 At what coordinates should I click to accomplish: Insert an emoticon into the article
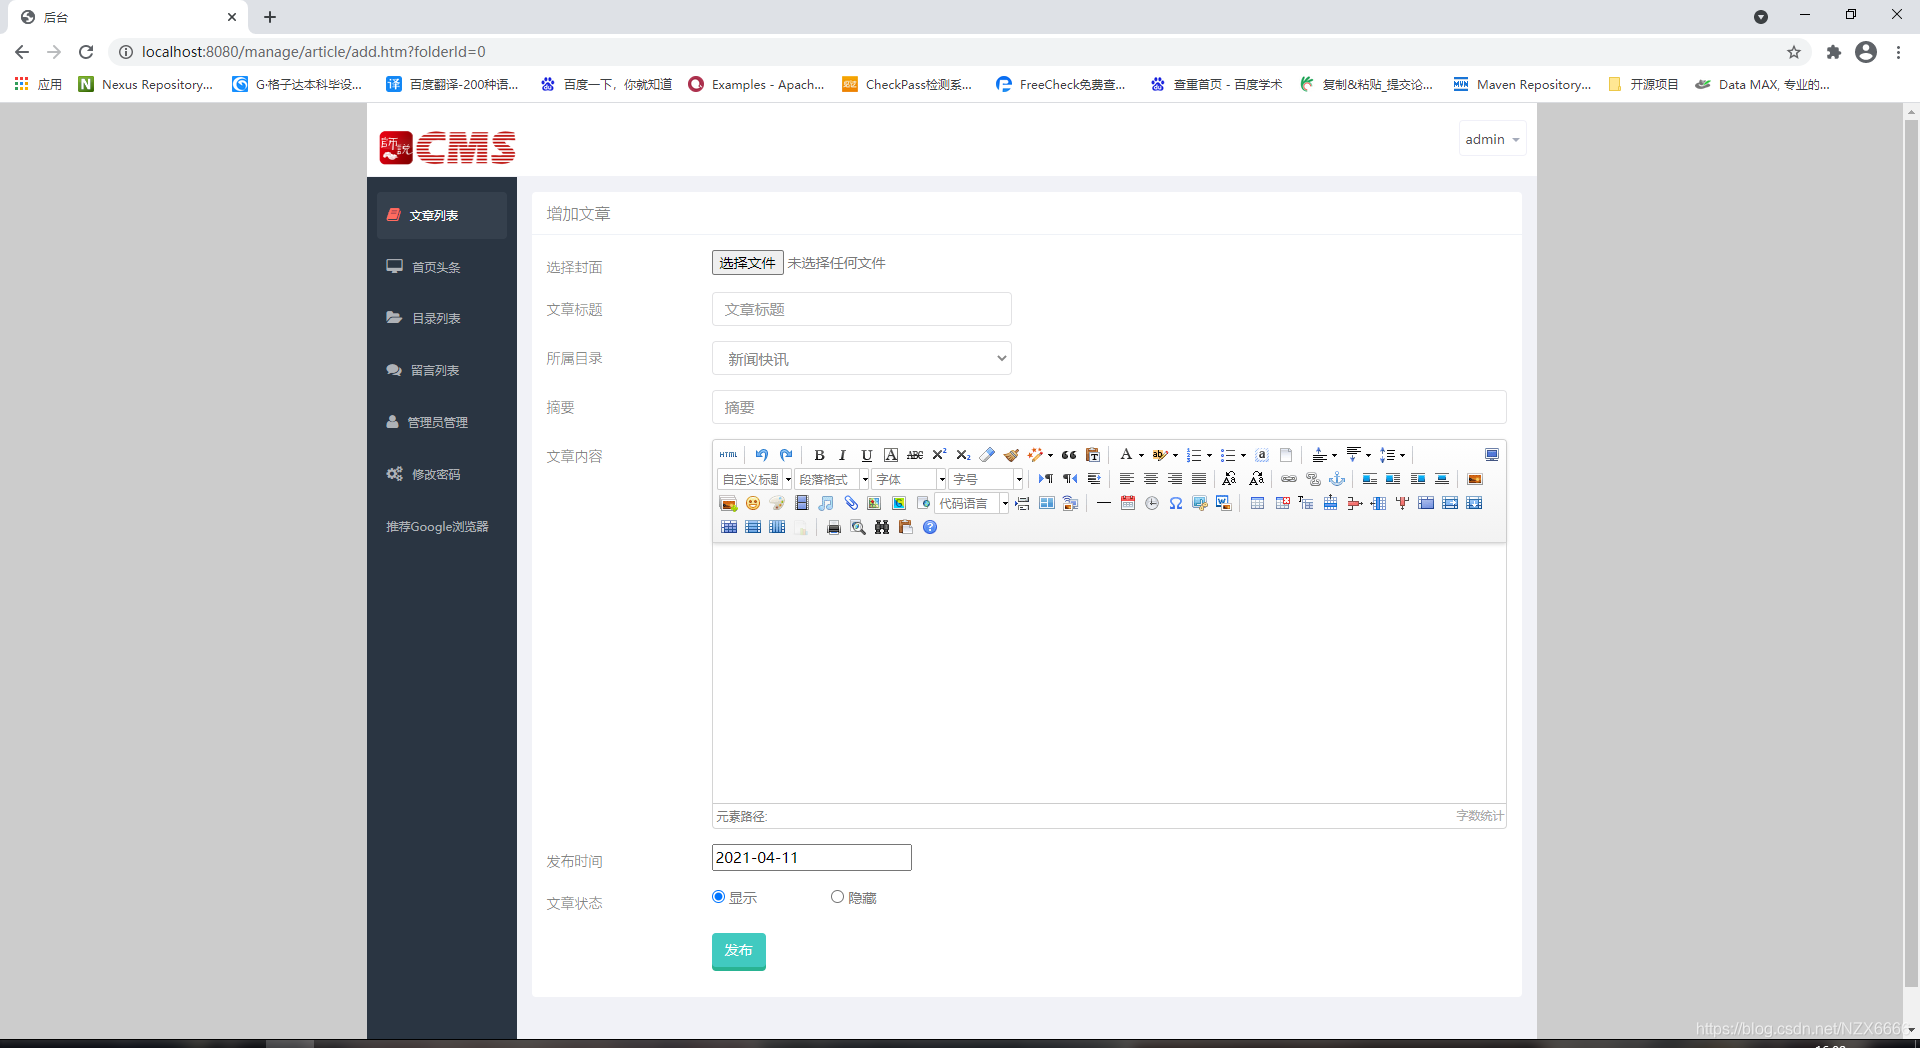753,503
